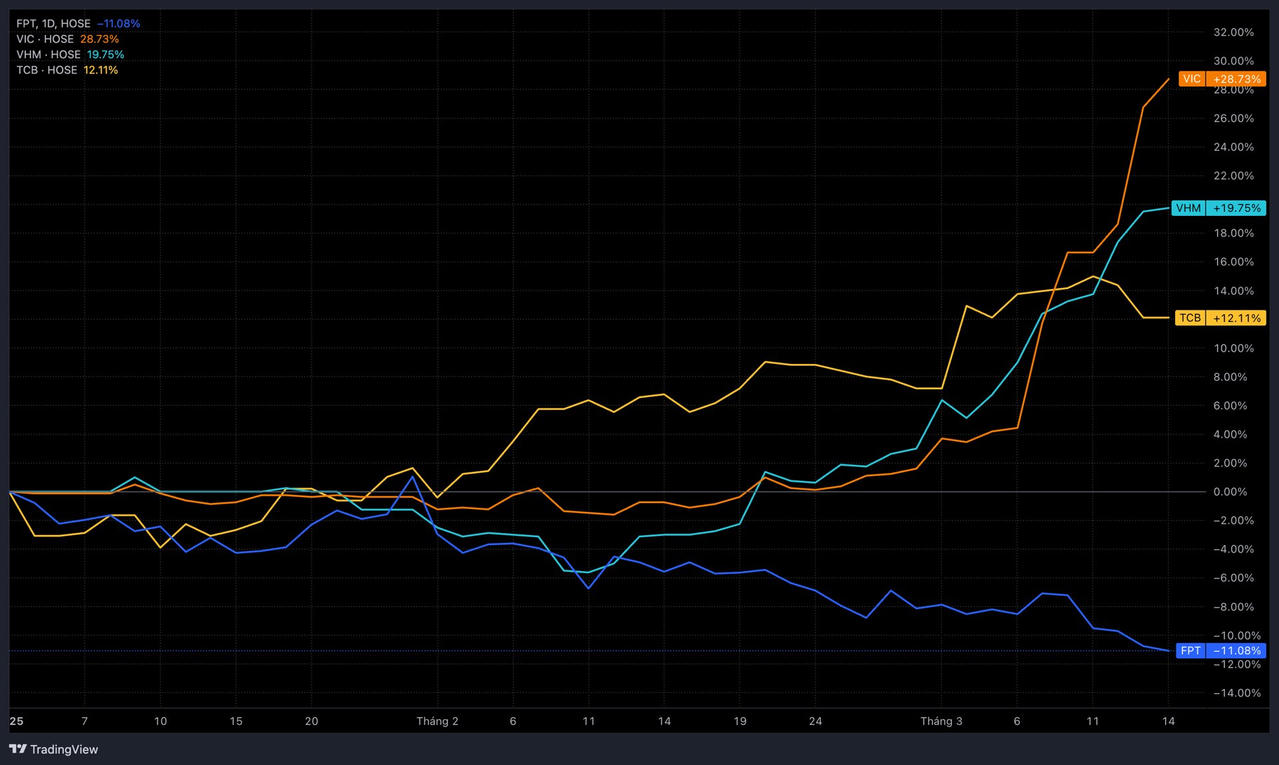1279x765 pixels.
Task: Click the VHM · HOSE legend entry
Action: pyautogui.click(x=48, y=54)
